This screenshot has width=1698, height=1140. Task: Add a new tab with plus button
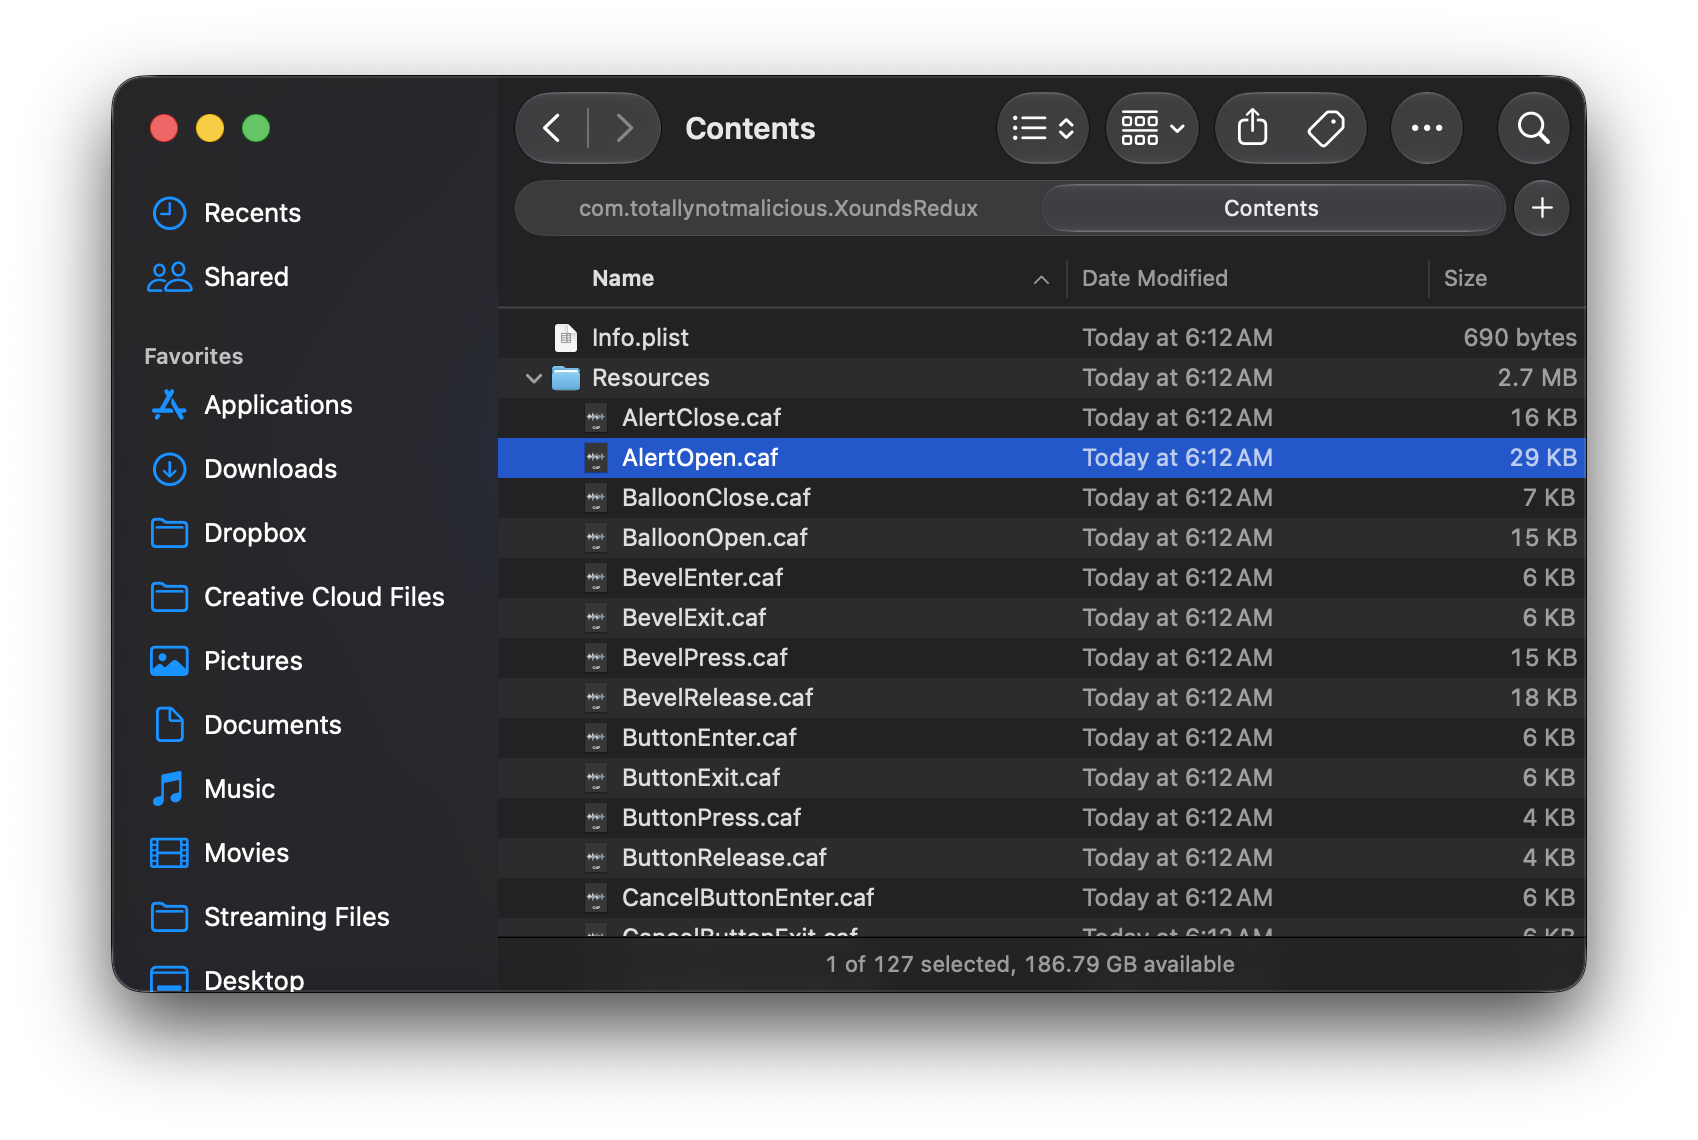1542,208
